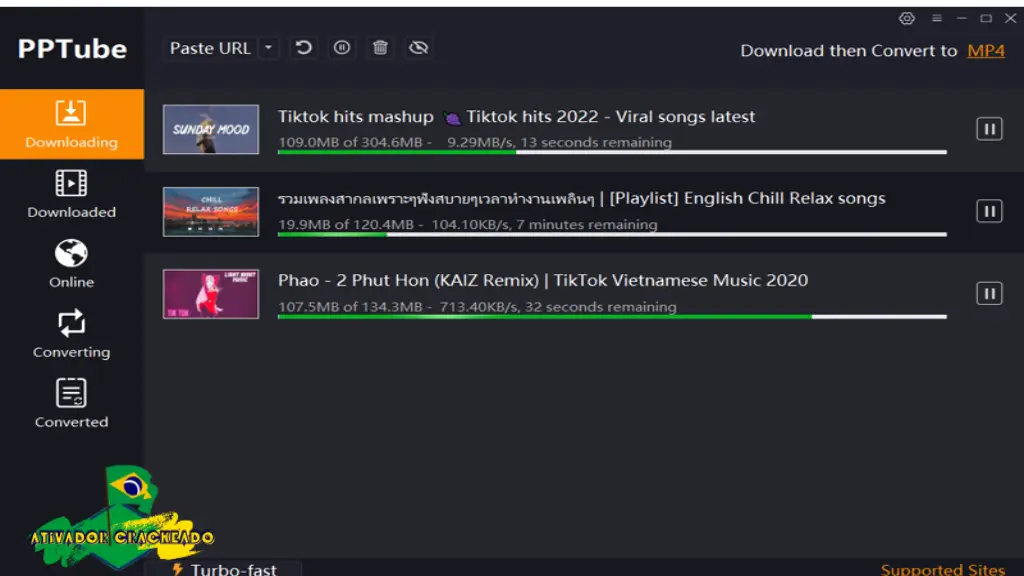Change the MP4 output format link
Image resolution: width=1024 pixels, height=576 pixels.
[x=985, y=50]
